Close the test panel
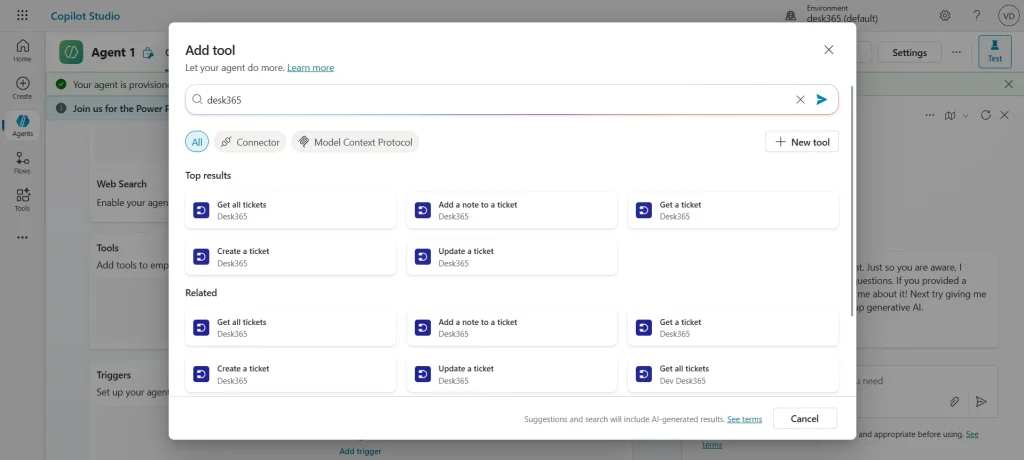This screenshot has height=460, width=1024. (1004, 115)
